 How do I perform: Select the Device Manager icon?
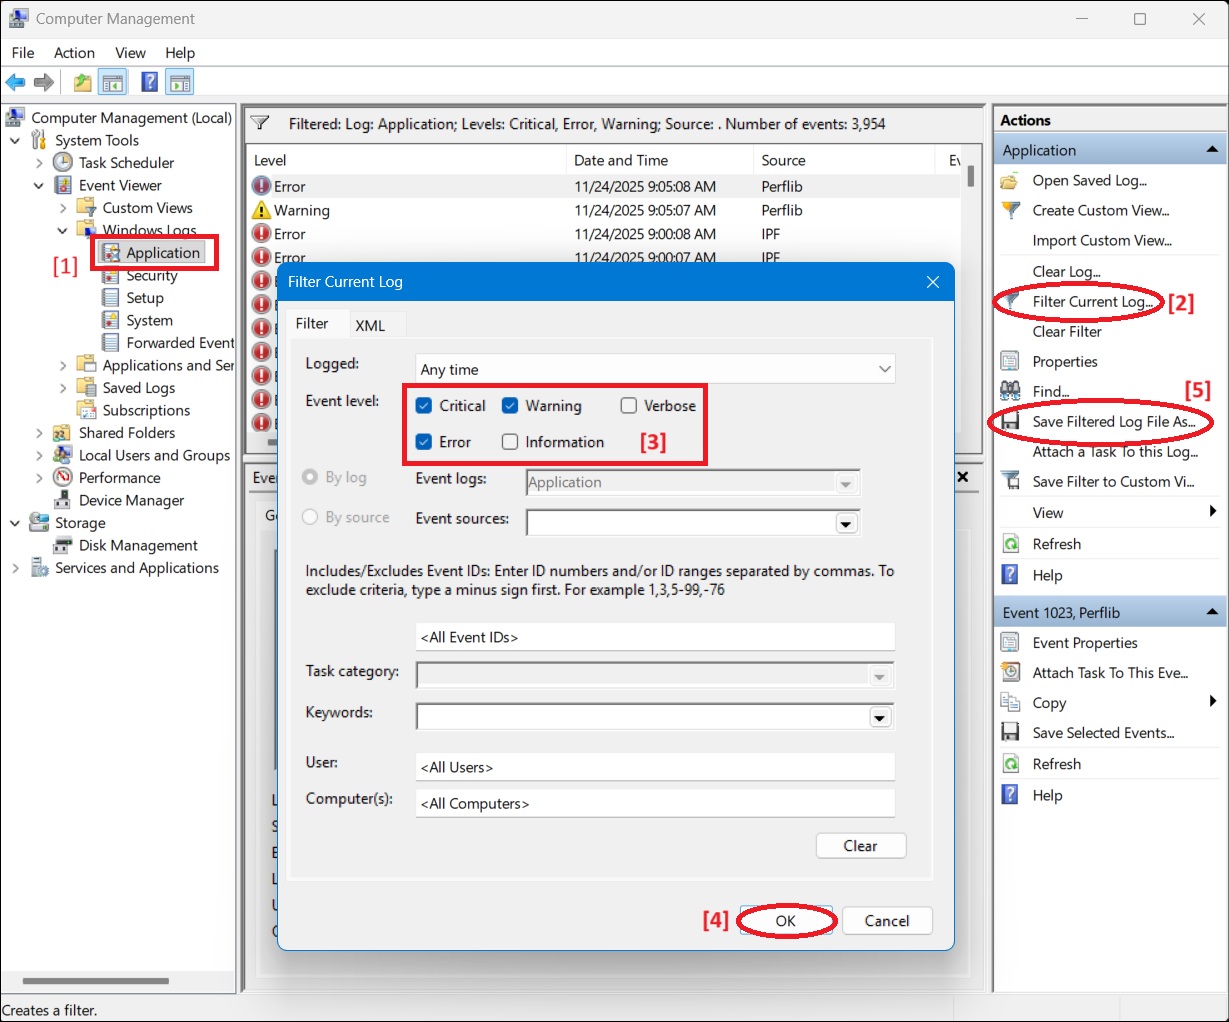pyautogui.click(x=63, y=500)
